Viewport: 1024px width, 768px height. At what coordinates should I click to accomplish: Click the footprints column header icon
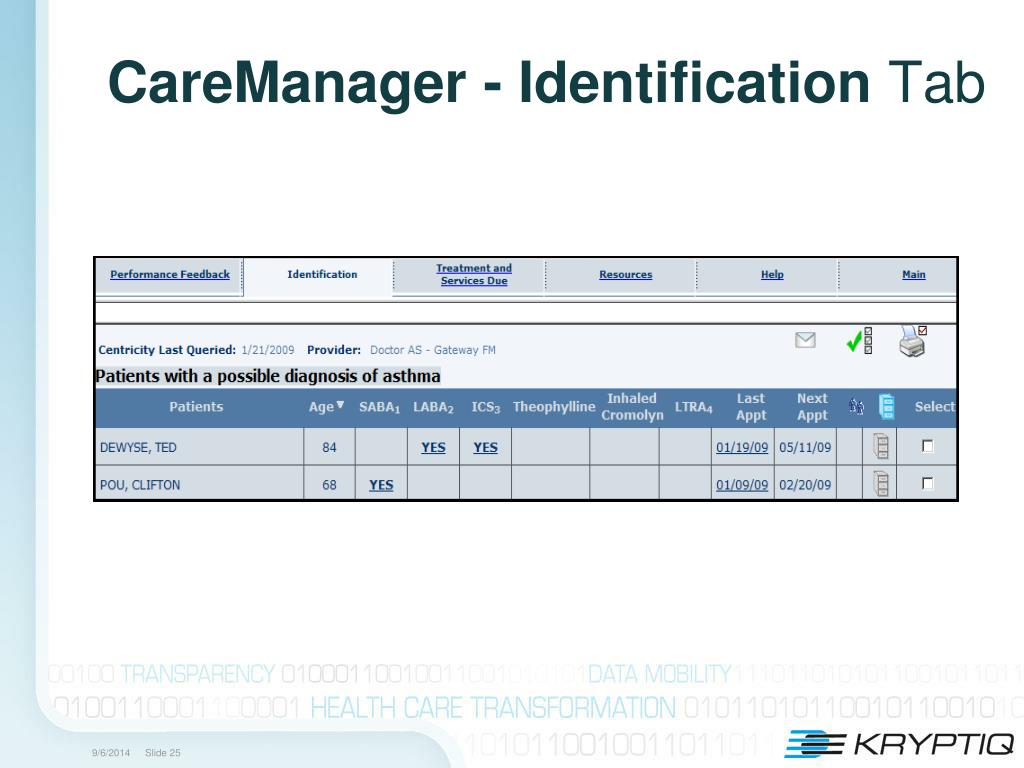tap(856, 407)
